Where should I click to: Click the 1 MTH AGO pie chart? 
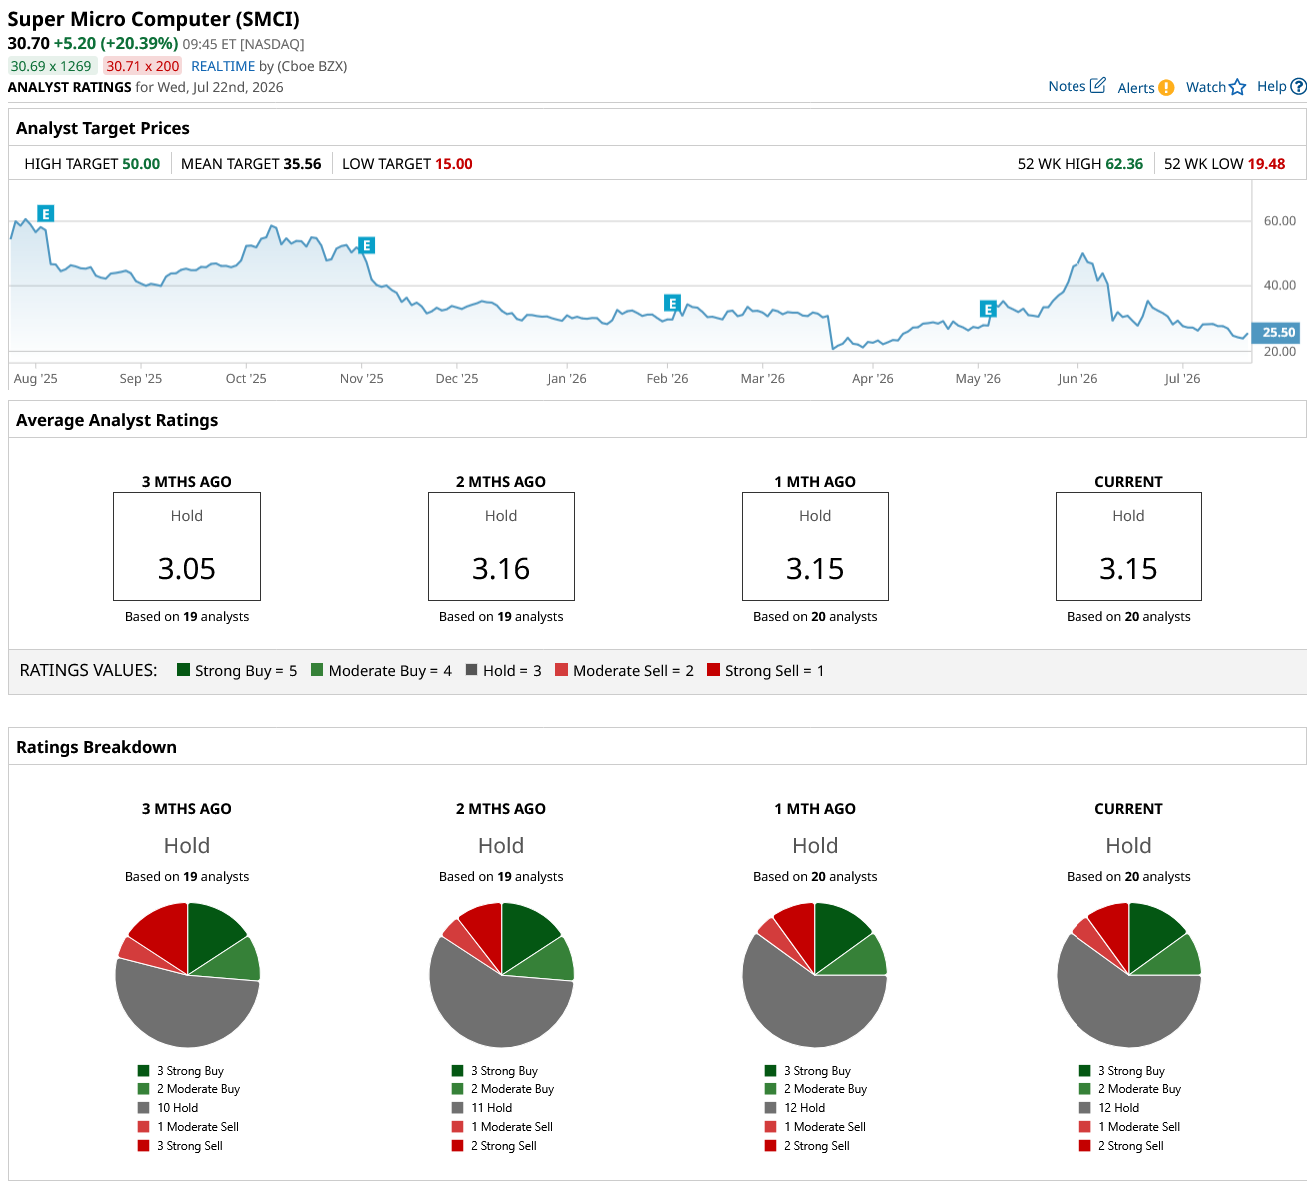[815, 975]
